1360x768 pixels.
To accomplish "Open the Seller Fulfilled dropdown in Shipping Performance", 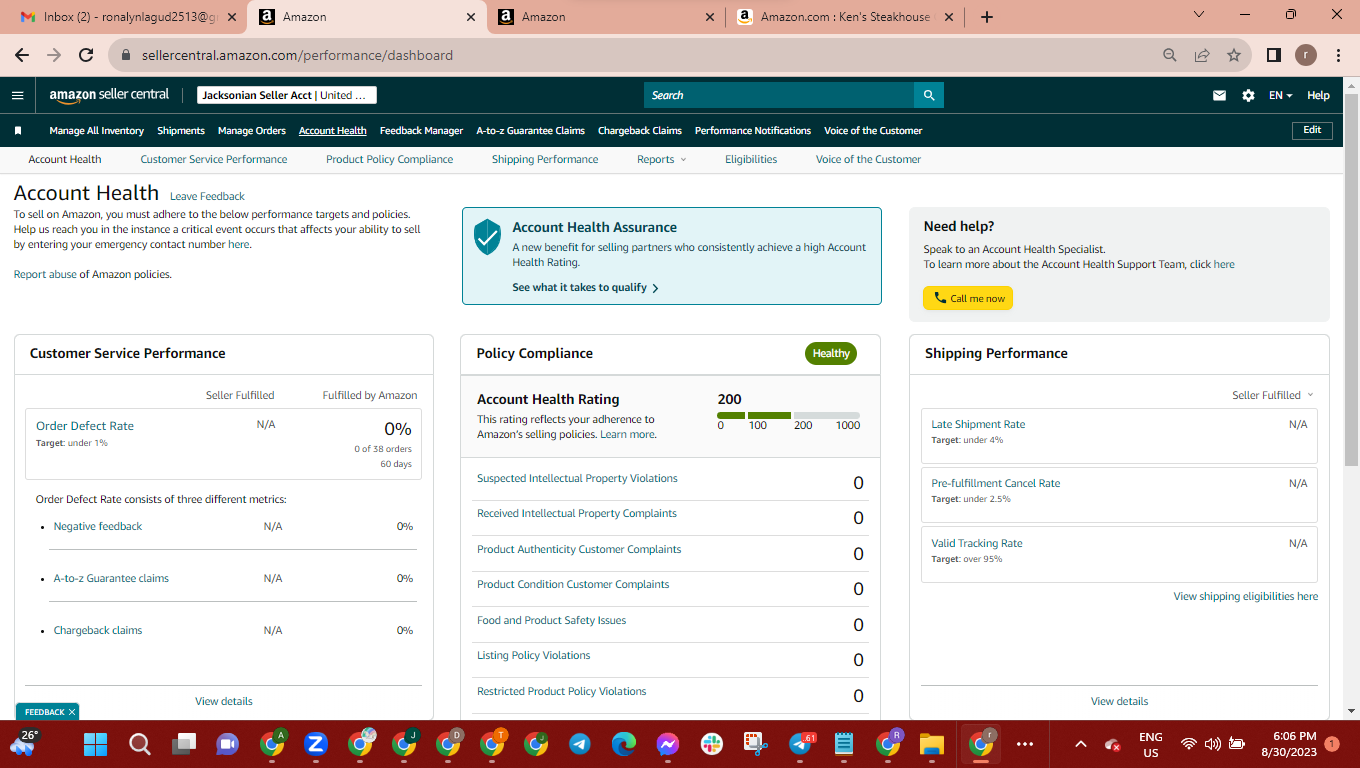I will pos(1272,395).
